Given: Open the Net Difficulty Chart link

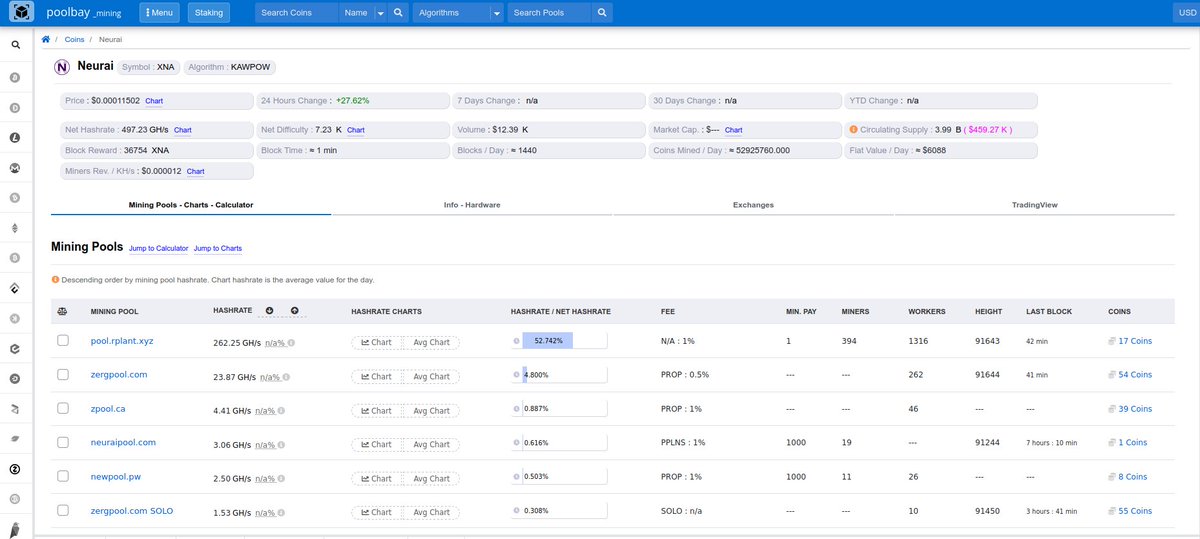Looking at the screenshot, I should point(356,130).
